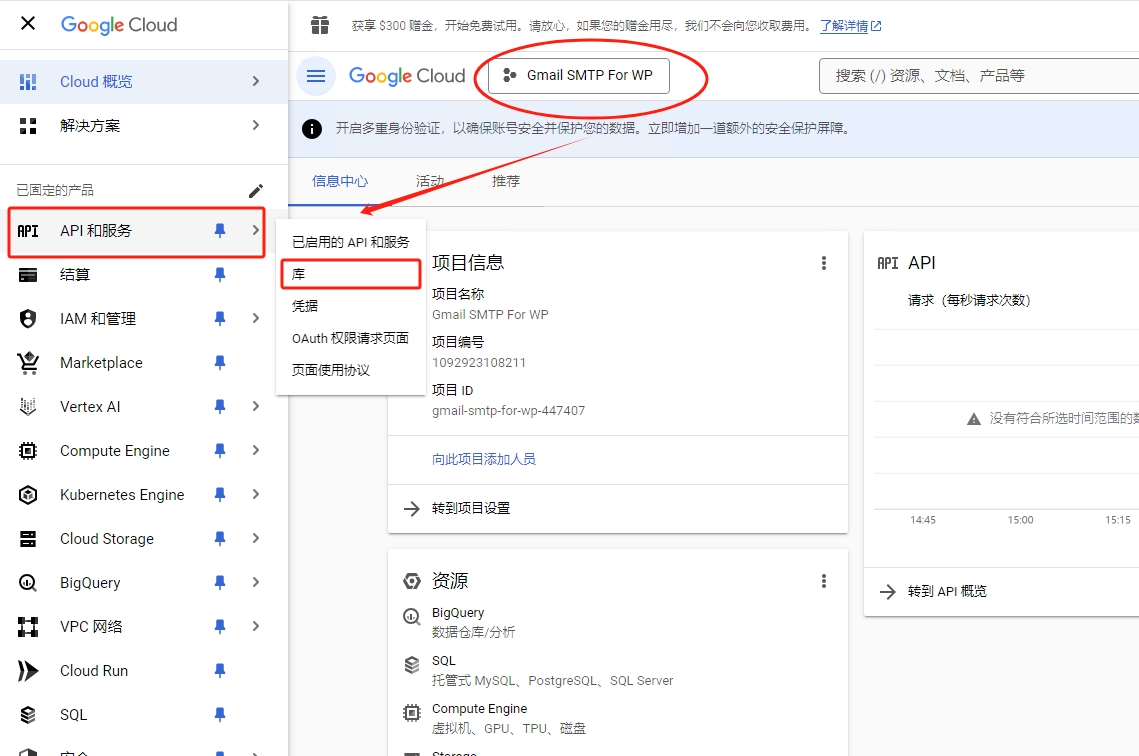Click the SQL stack icon in the sidebar
This screenshot has height=756, width=1139.
point(28,715)
